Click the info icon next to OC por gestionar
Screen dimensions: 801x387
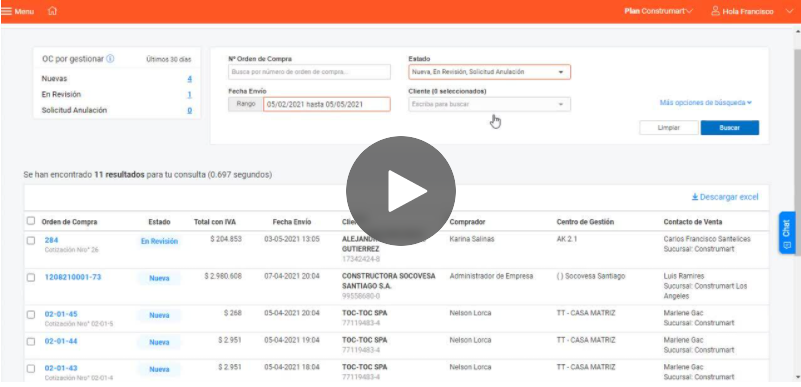coord(110,59)
